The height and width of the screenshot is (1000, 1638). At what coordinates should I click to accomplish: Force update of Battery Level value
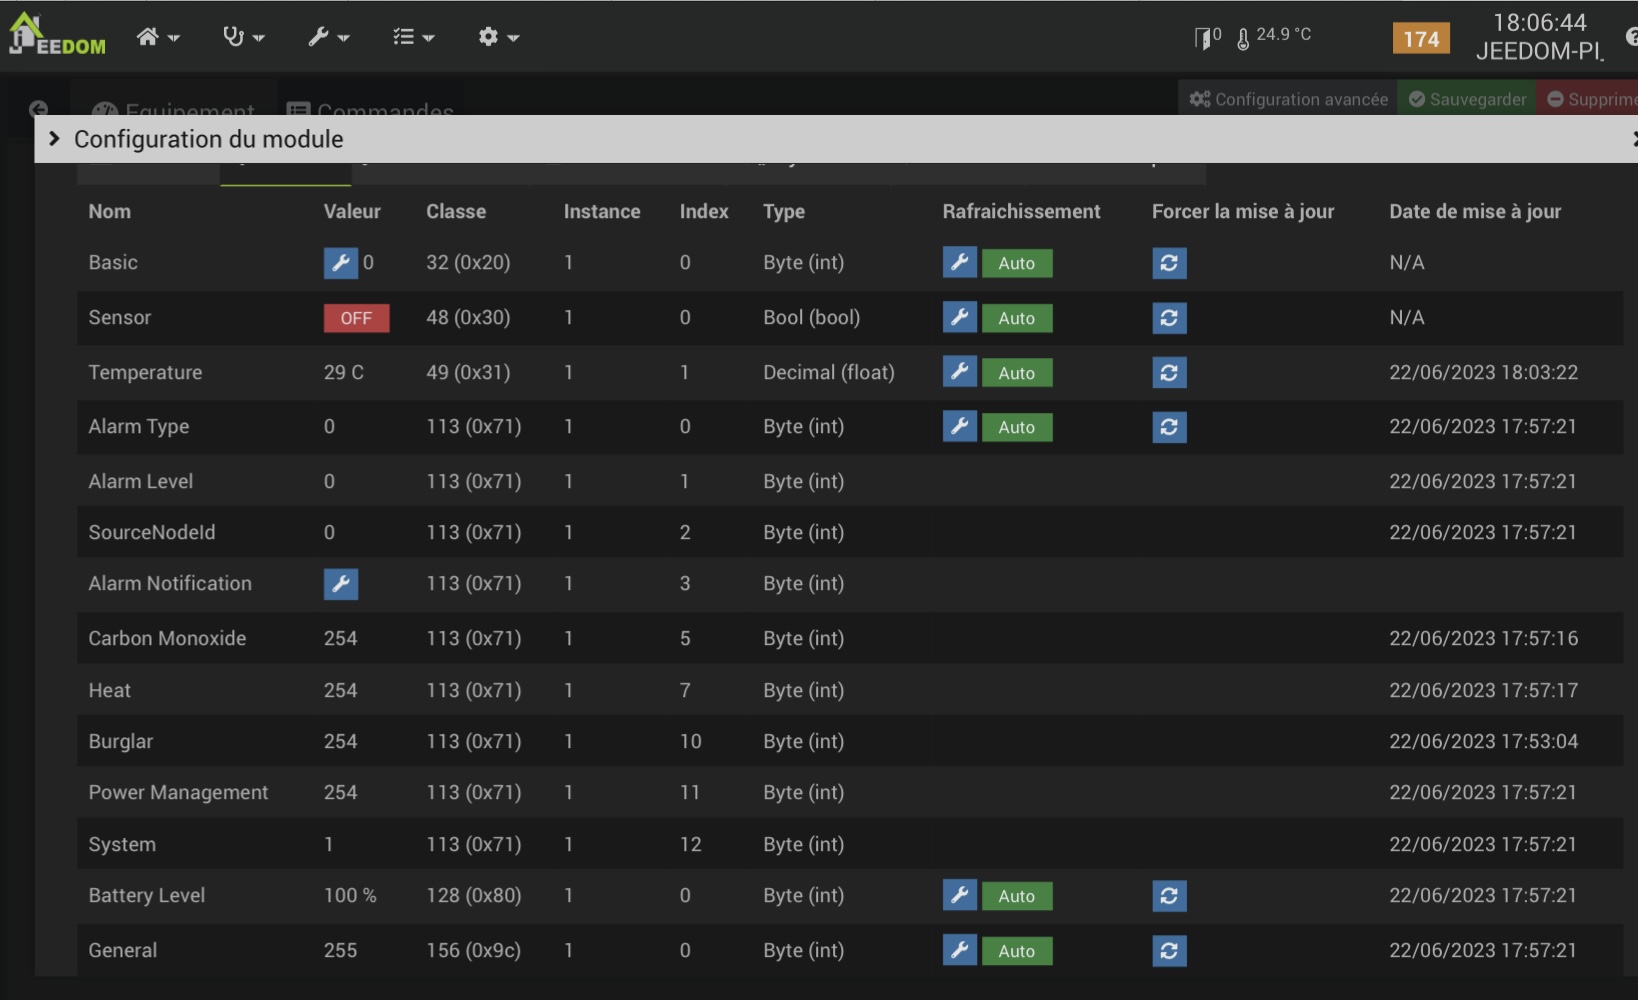click(x=1169, y=896)
